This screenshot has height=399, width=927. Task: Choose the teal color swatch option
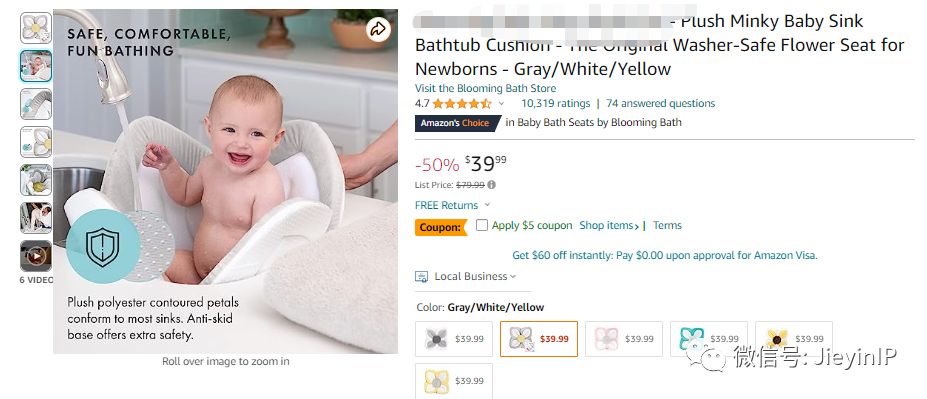(709, 339)
